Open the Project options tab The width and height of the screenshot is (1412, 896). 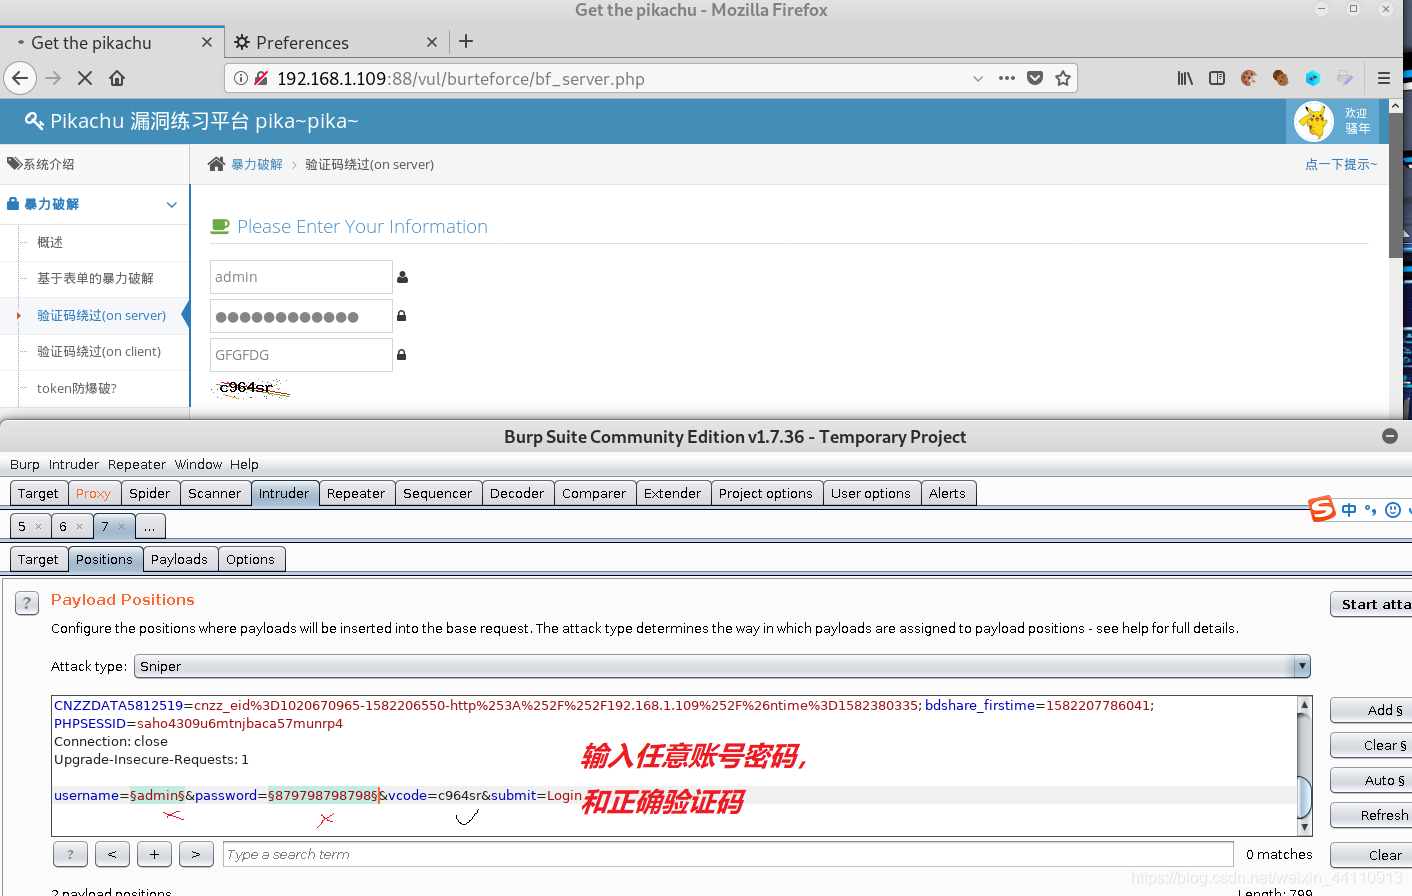[x=766, y=493]
